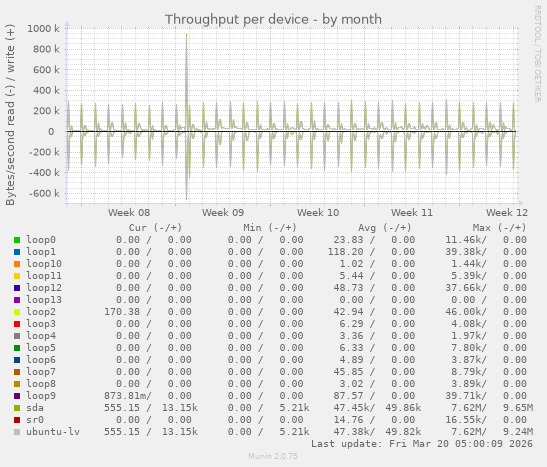Viewport: 547px width, 467px height.
Task: Click the 'Week 12' axis label
Action: [507, 213]
